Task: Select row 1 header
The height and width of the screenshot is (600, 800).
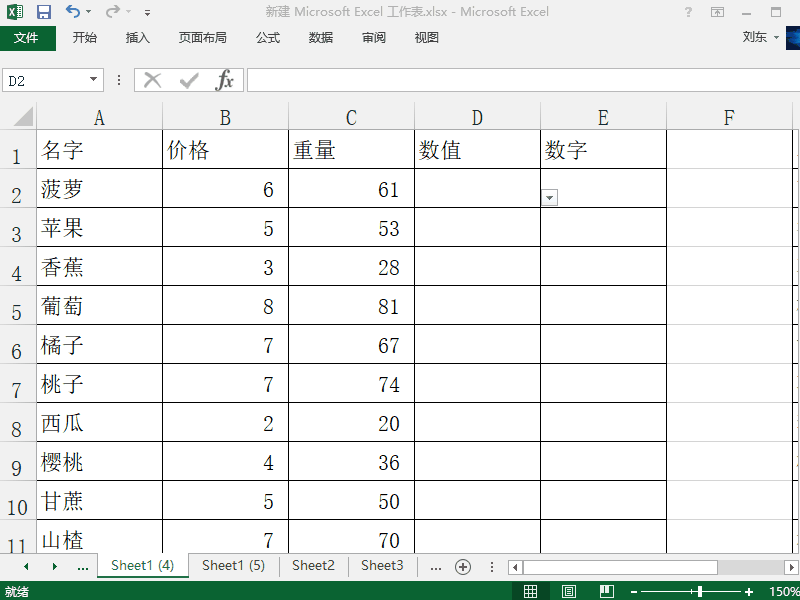Action: tap(17, 150)
